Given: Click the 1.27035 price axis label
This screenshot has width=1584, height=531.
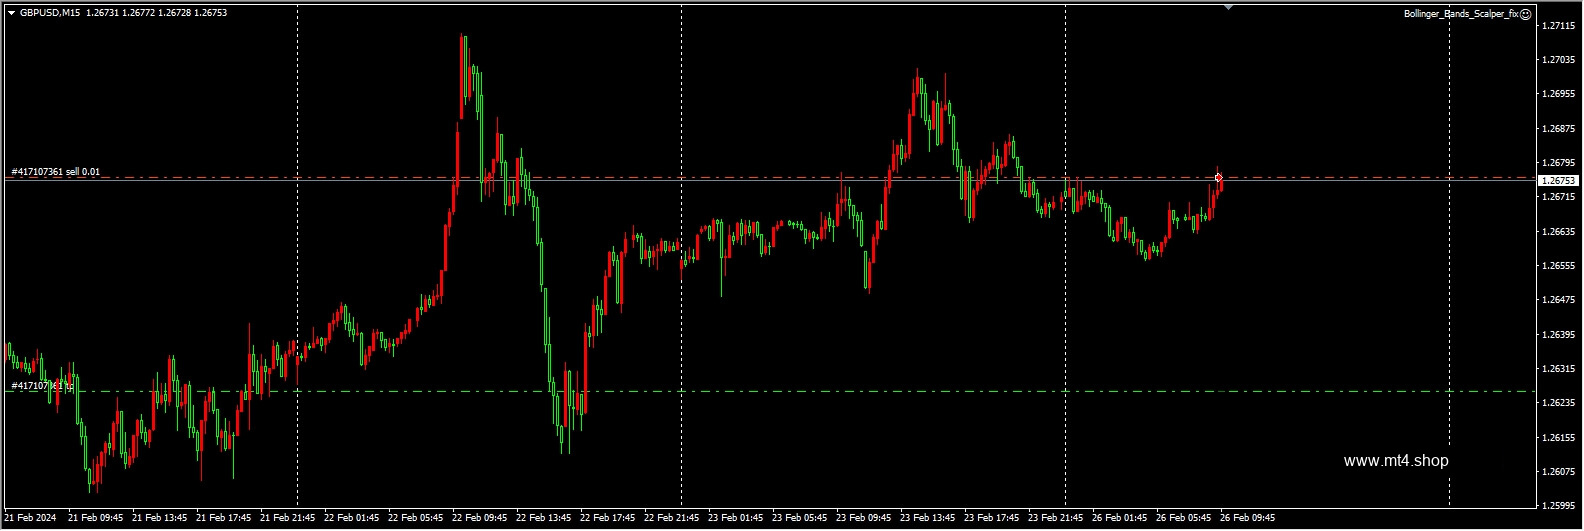Looking at the screenshot, I should pos(1559,60).
